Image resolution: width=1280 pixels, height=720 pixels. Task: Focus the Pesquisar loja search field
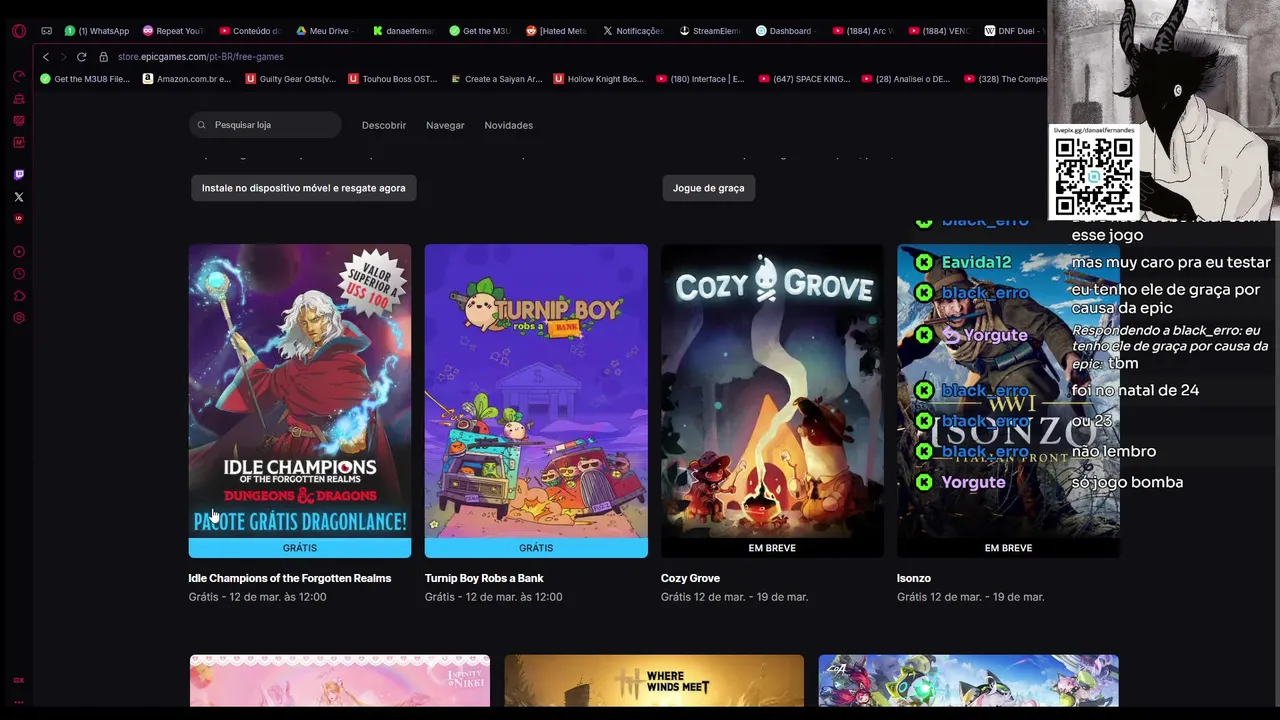(x=265, y=125)
